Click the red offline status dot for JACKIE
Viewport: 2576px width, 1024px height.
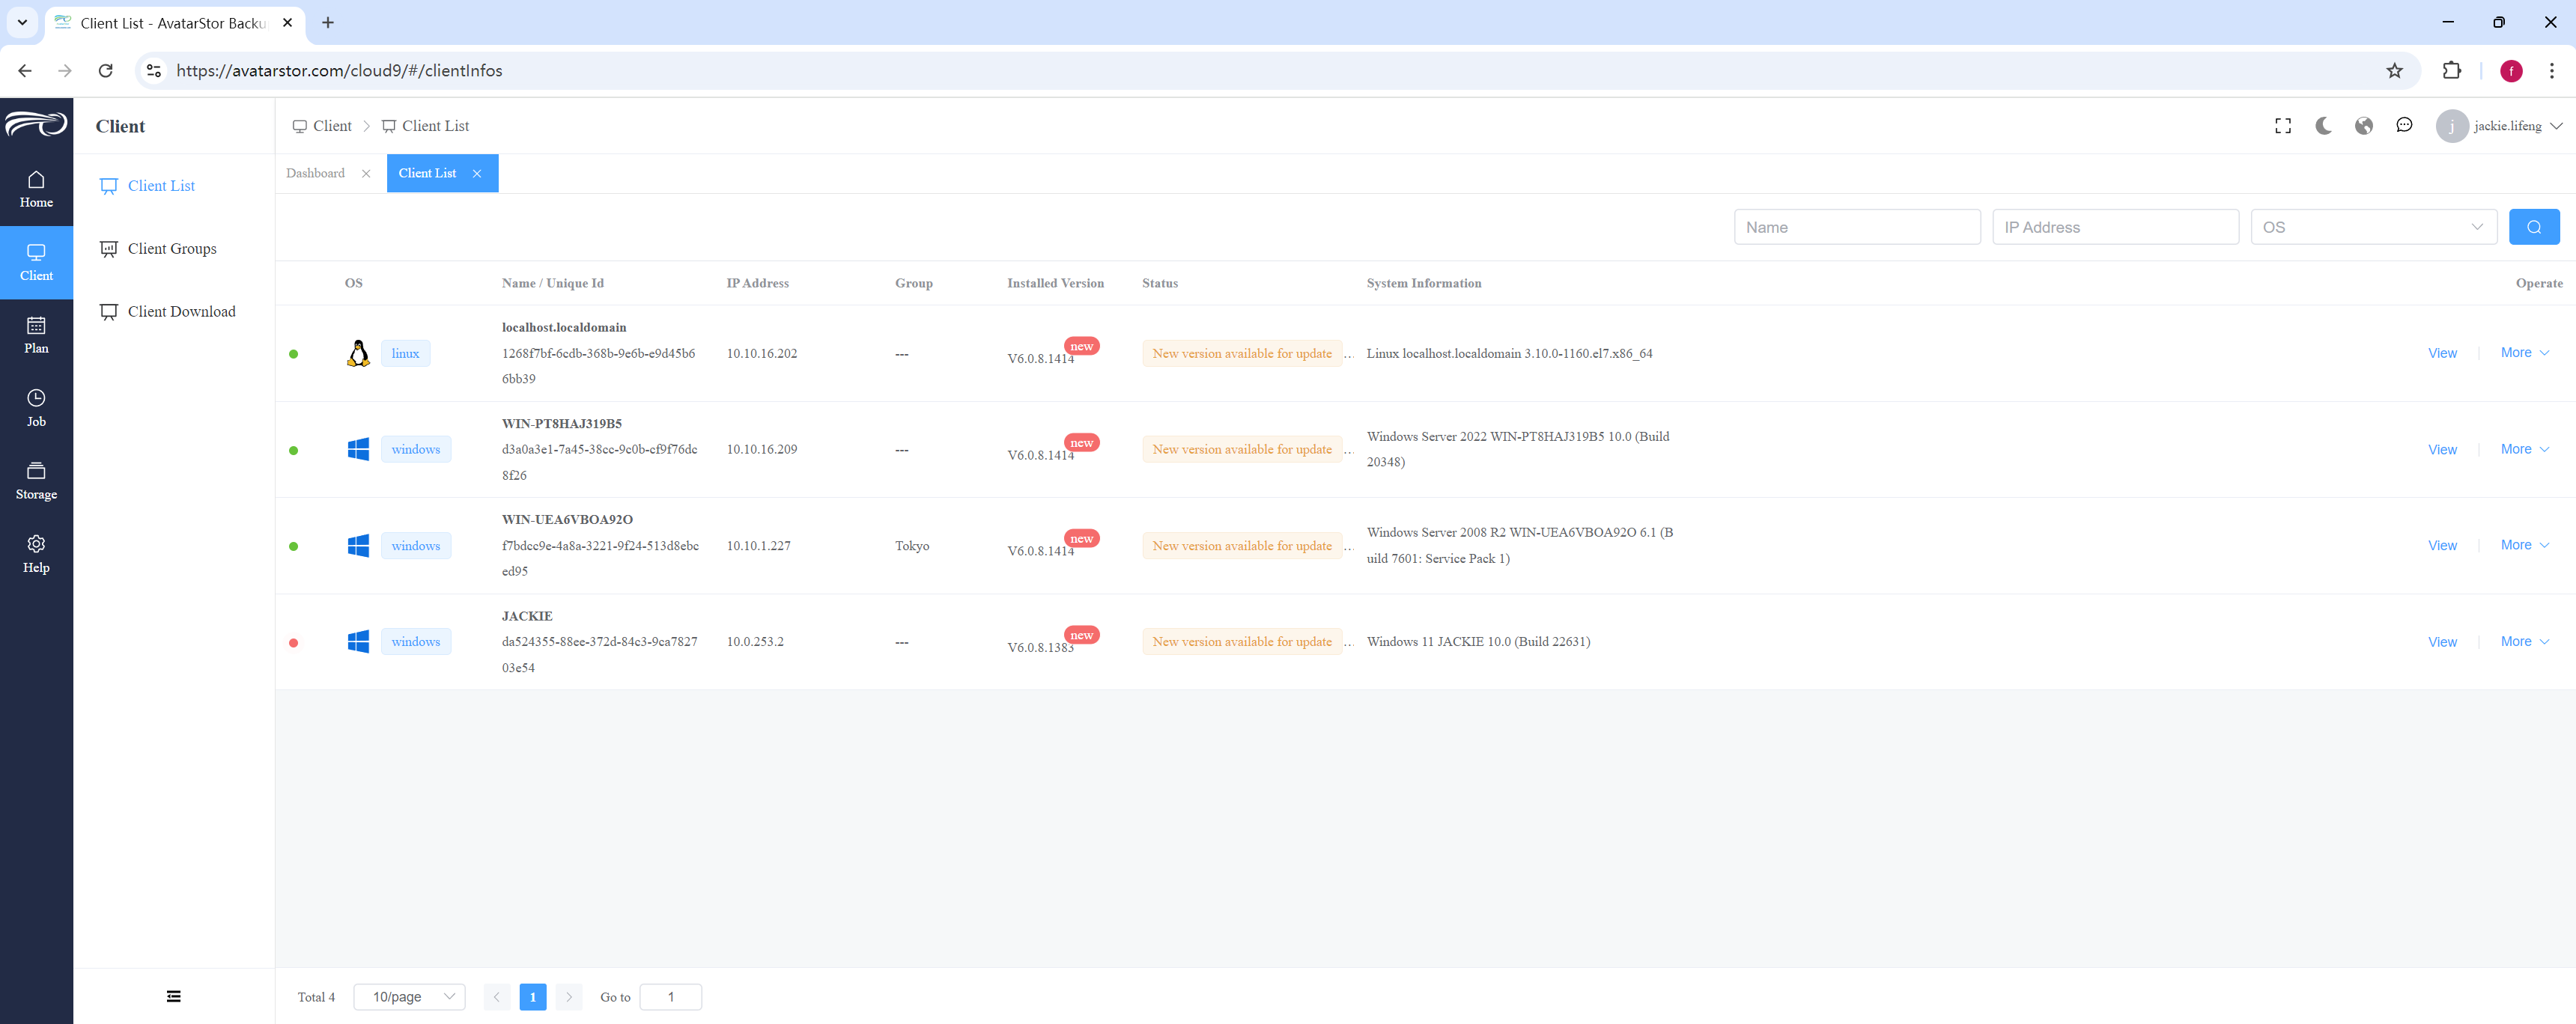click(x=293, y=642)
